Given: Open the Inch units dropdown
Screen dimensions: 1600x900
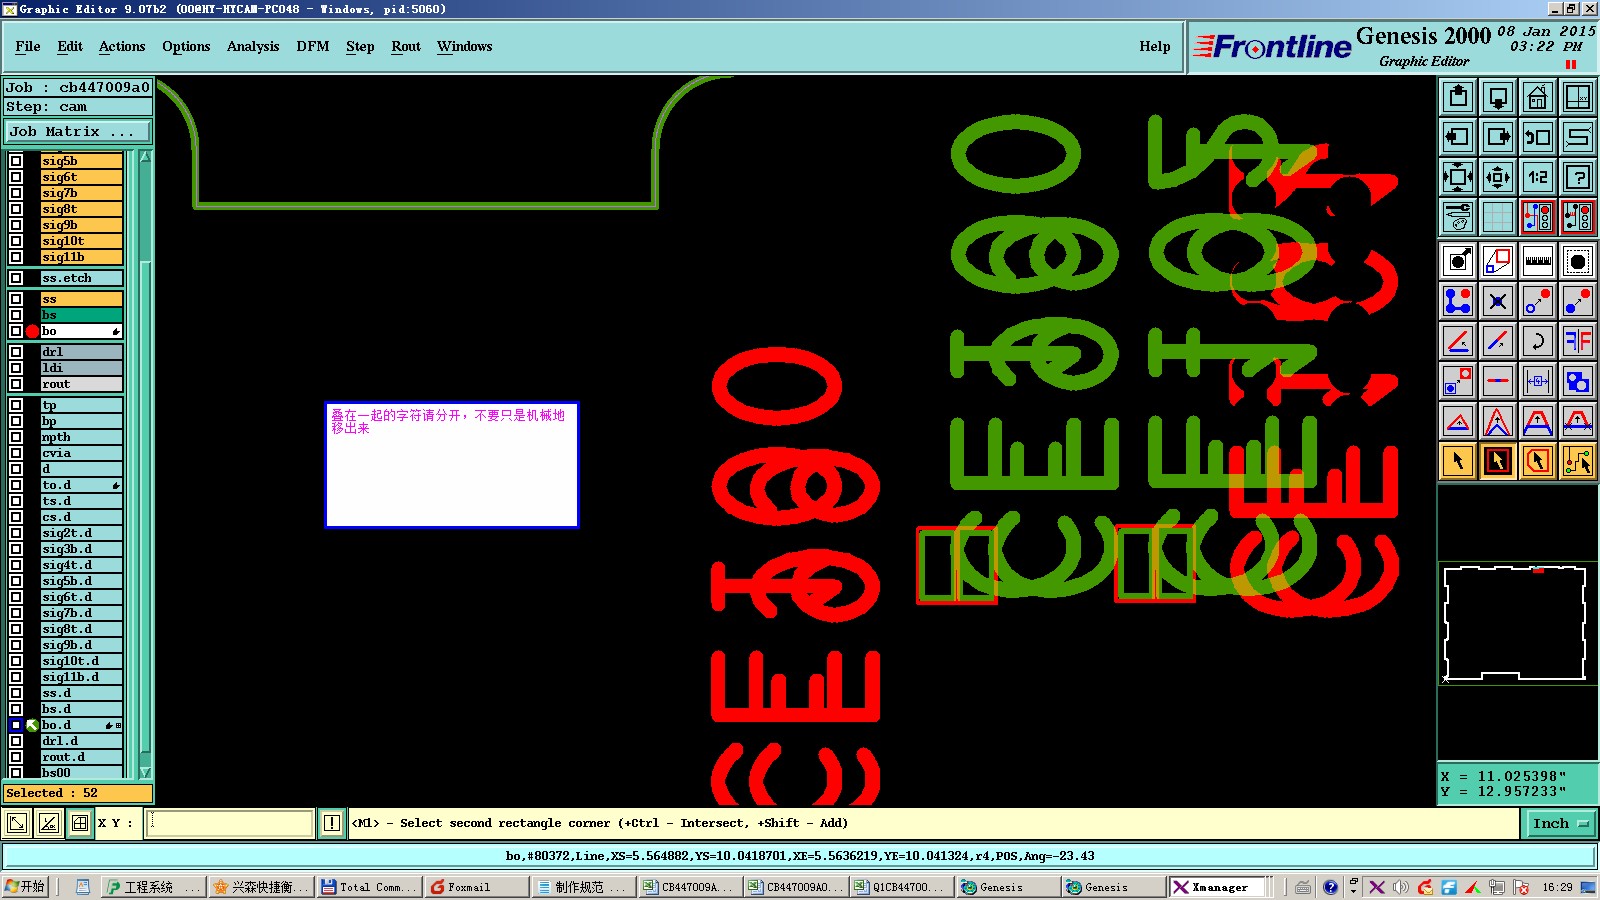Looking at the screenshot, I should coord(1560,824).
